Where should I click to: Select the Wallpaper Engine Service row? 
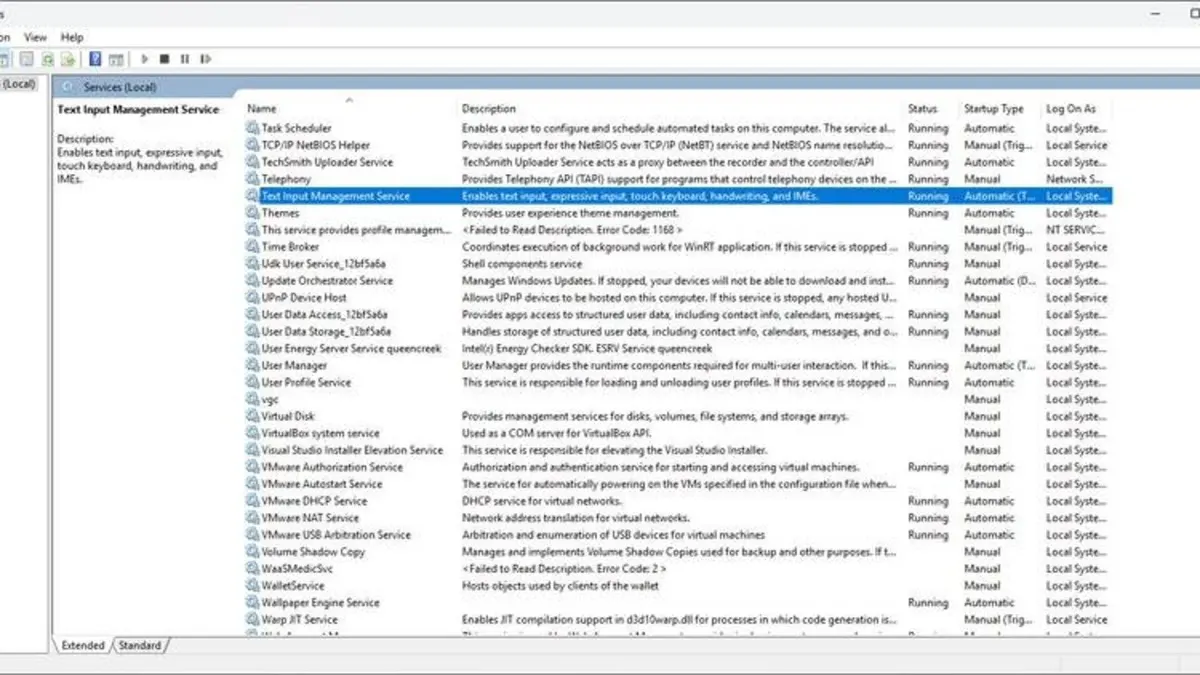point(320,603)
